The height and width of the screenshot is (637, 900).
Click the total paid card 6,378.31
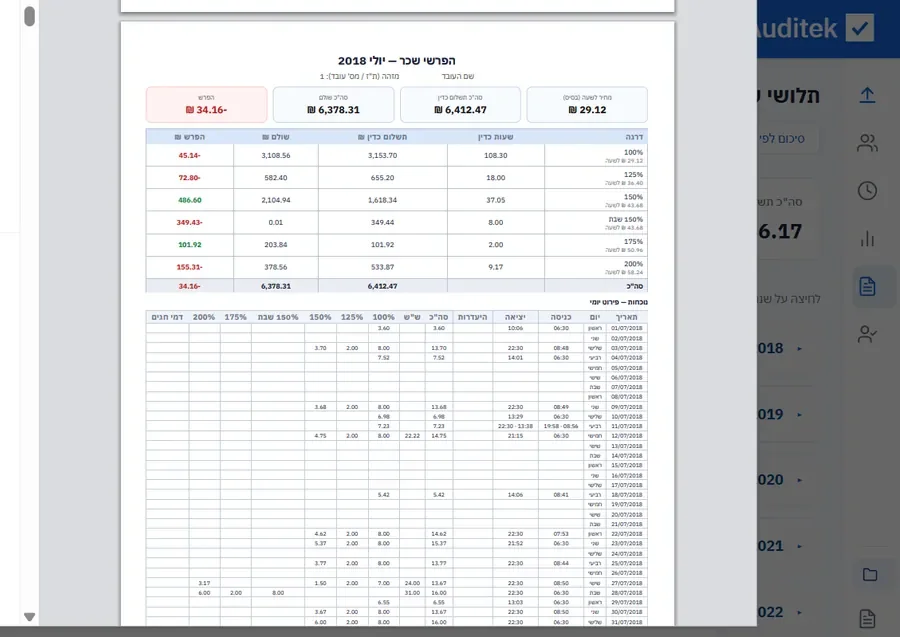[x=333, y=104]
